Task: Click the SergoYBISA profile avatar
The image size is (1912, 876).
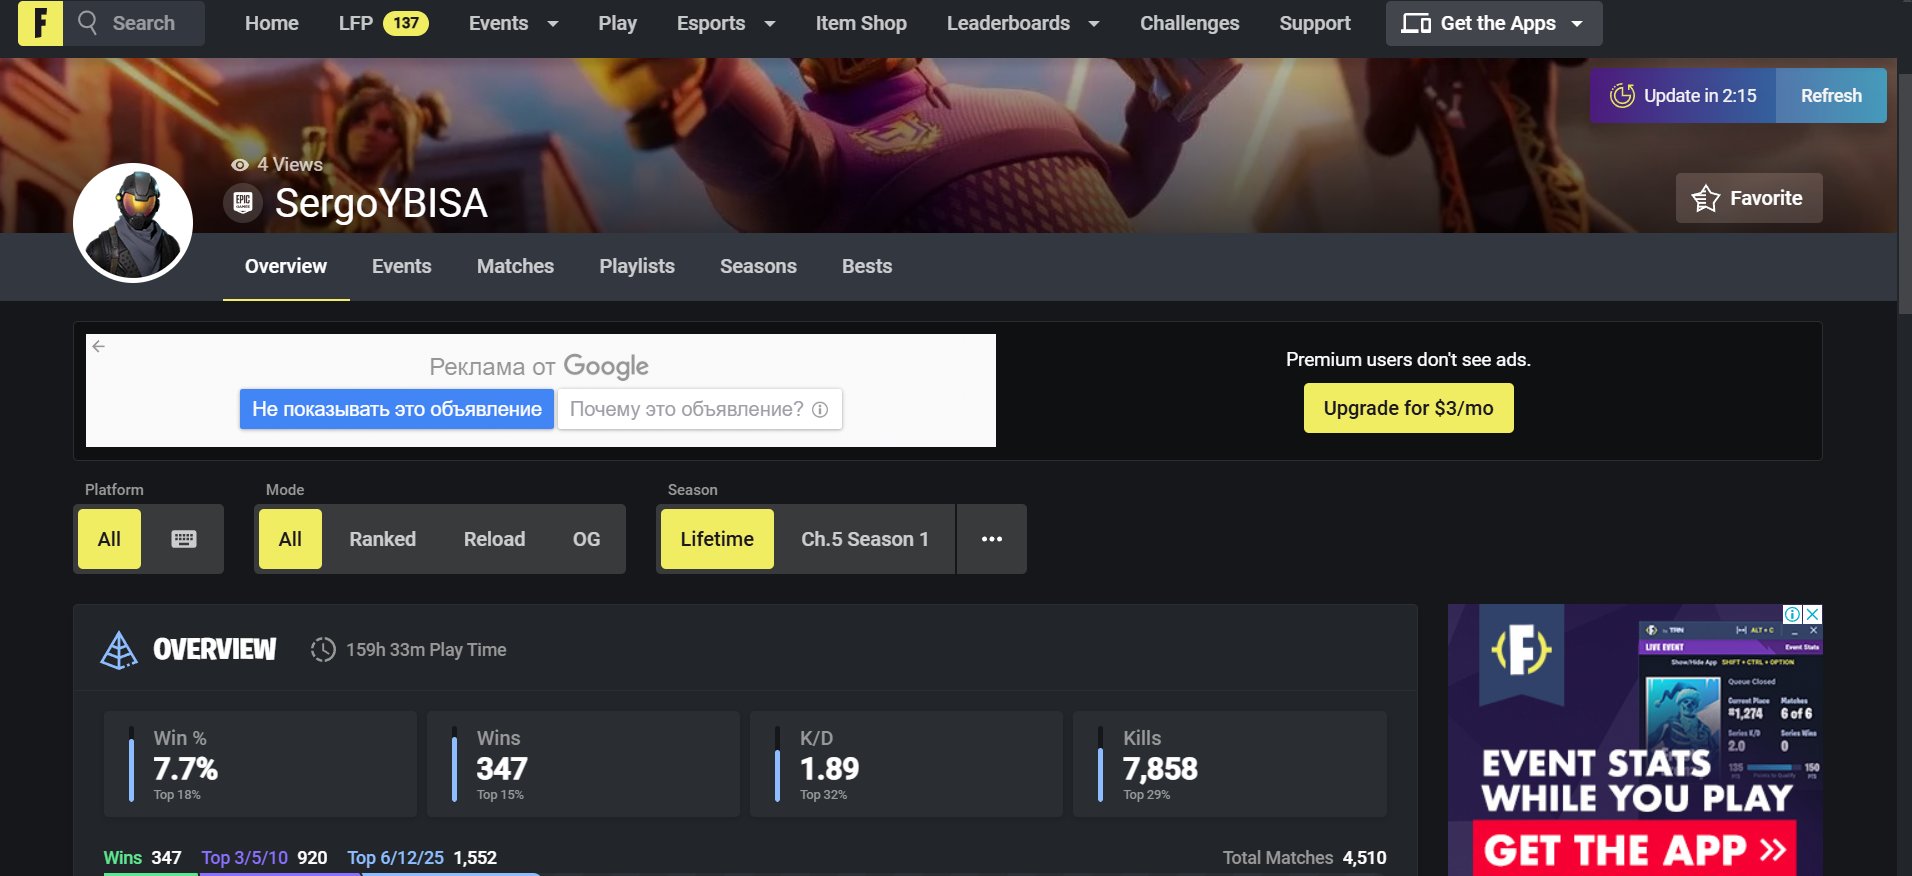Action: point(133,223)
